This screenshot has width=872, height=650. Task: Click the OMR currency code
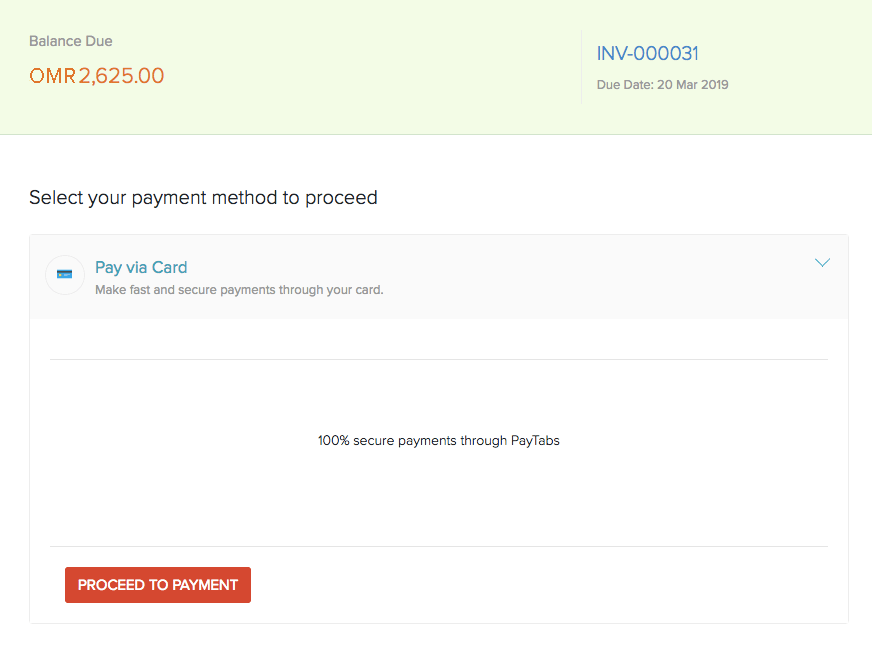pos(52,76)
